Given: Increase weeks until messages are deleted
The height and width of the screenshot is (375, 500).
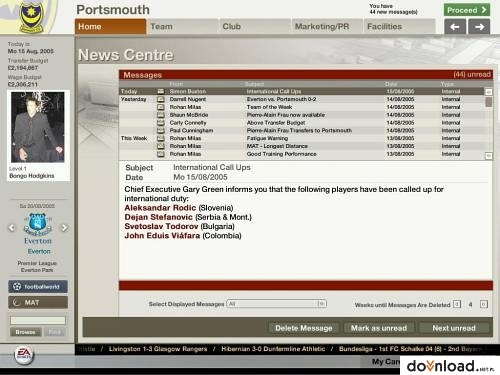Looking at the screenshot, I should pyautogui.click(x=484, y=304).
